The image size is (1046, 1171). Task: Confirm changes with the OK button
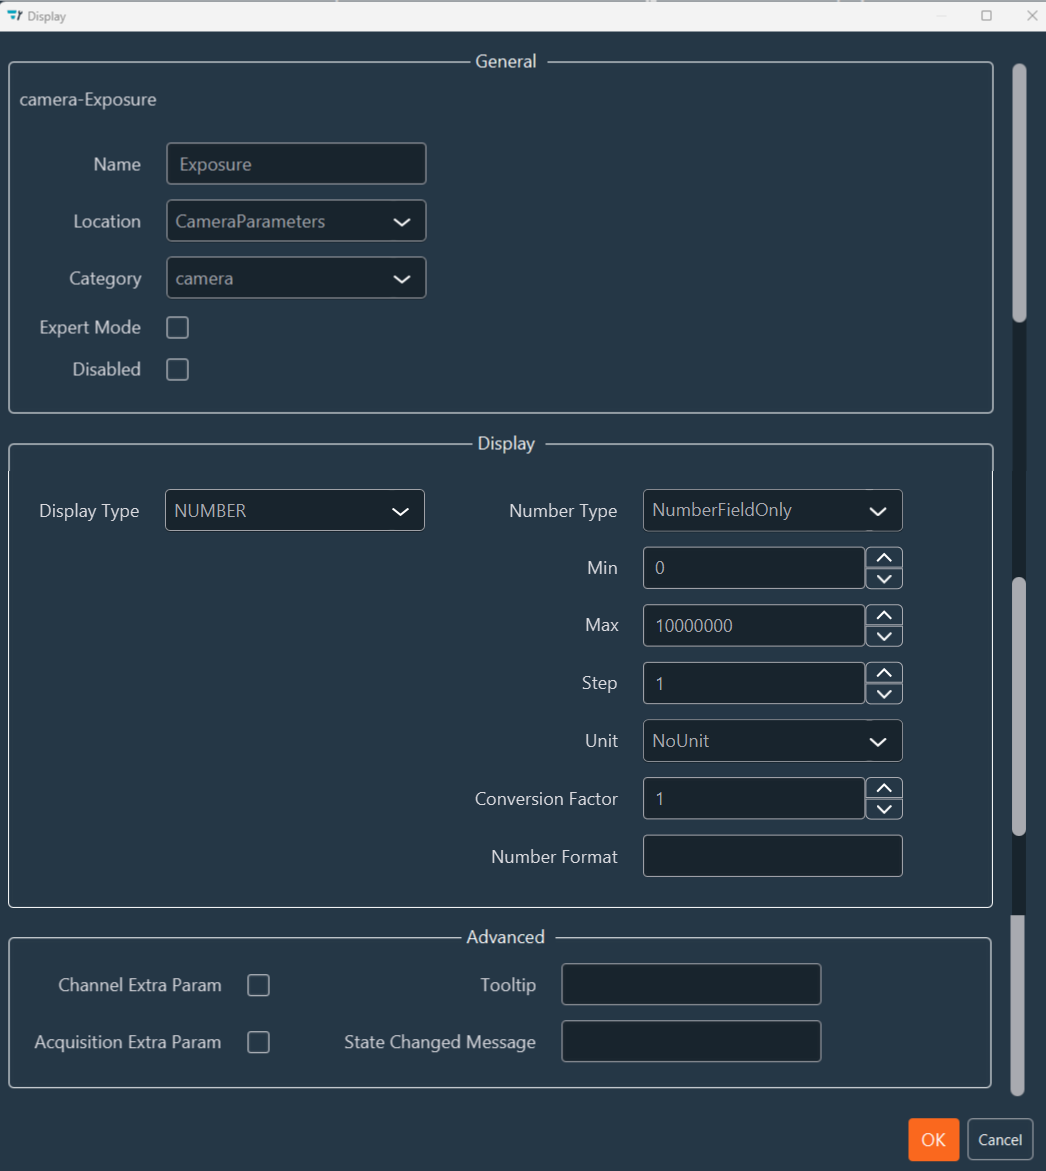pos(933,1139)
